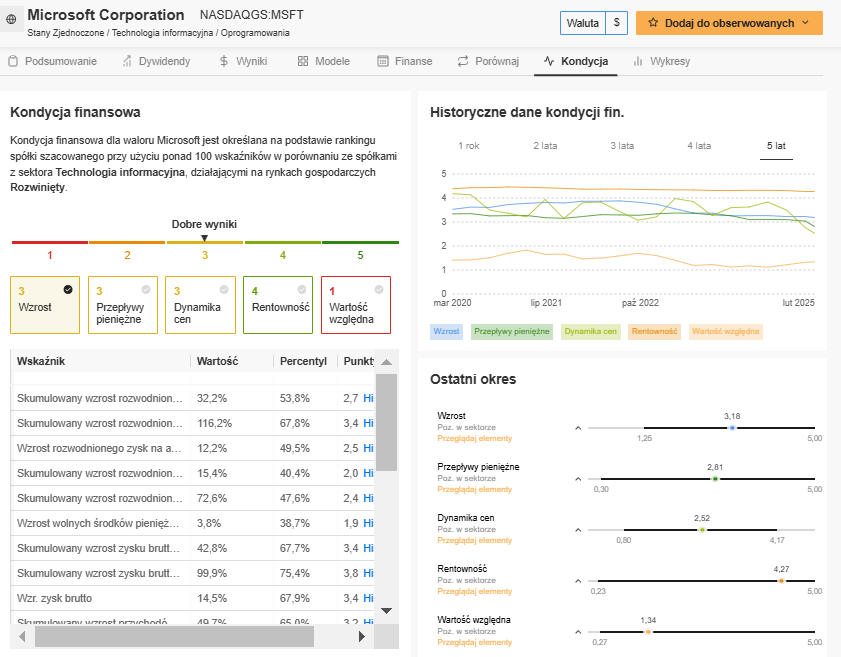Select the Wartość względna score card
The height and width of the screenshot is (657, 841).
click(356, 305)
